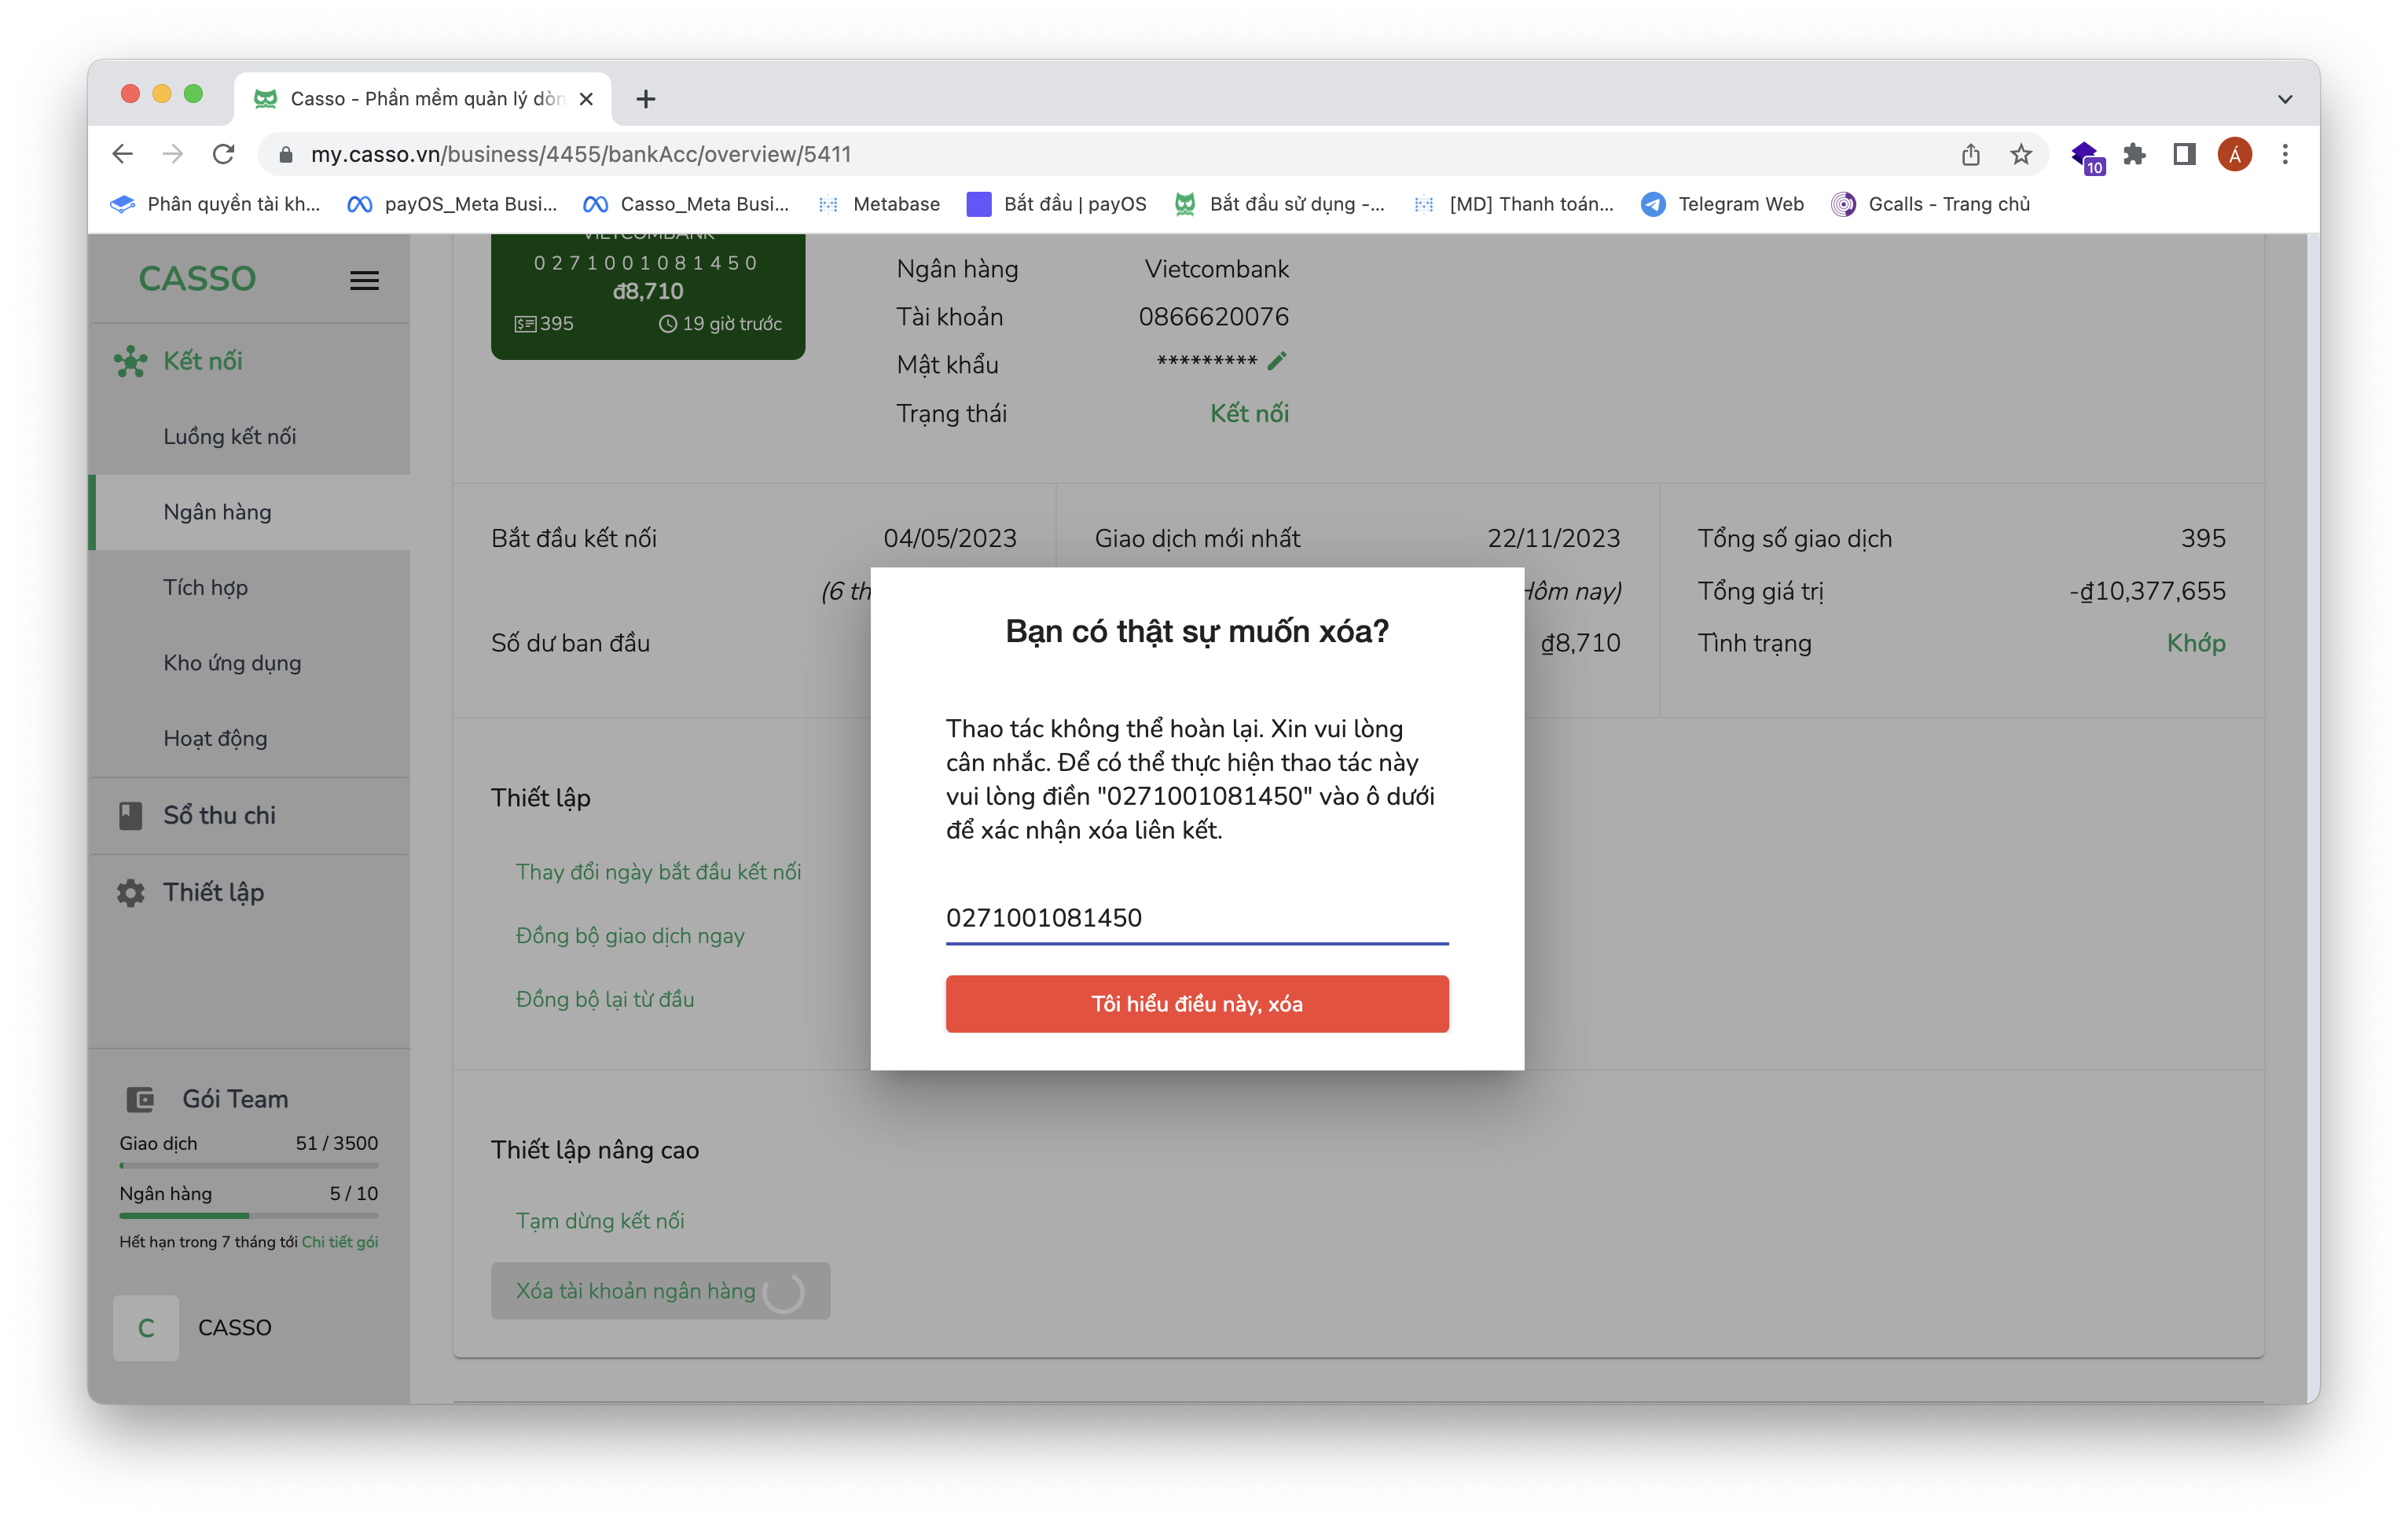The image size is (2408, 1520).
Task: Open the Chrome three-dot menu
Action: (2285, 154)
